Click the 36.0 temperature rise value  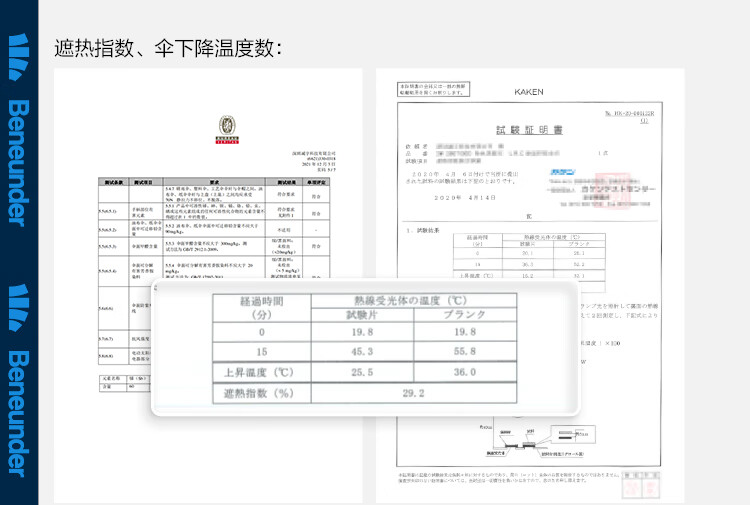pyautogui.click(x=465, y=372)
